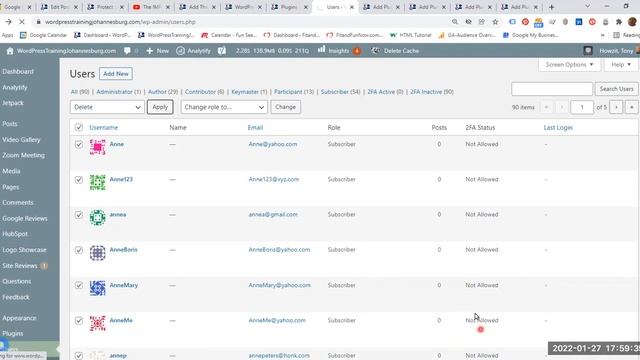Viewport: 640px width, 360px height.
Task: Click annea's green avatar
Action: [98, 217]
